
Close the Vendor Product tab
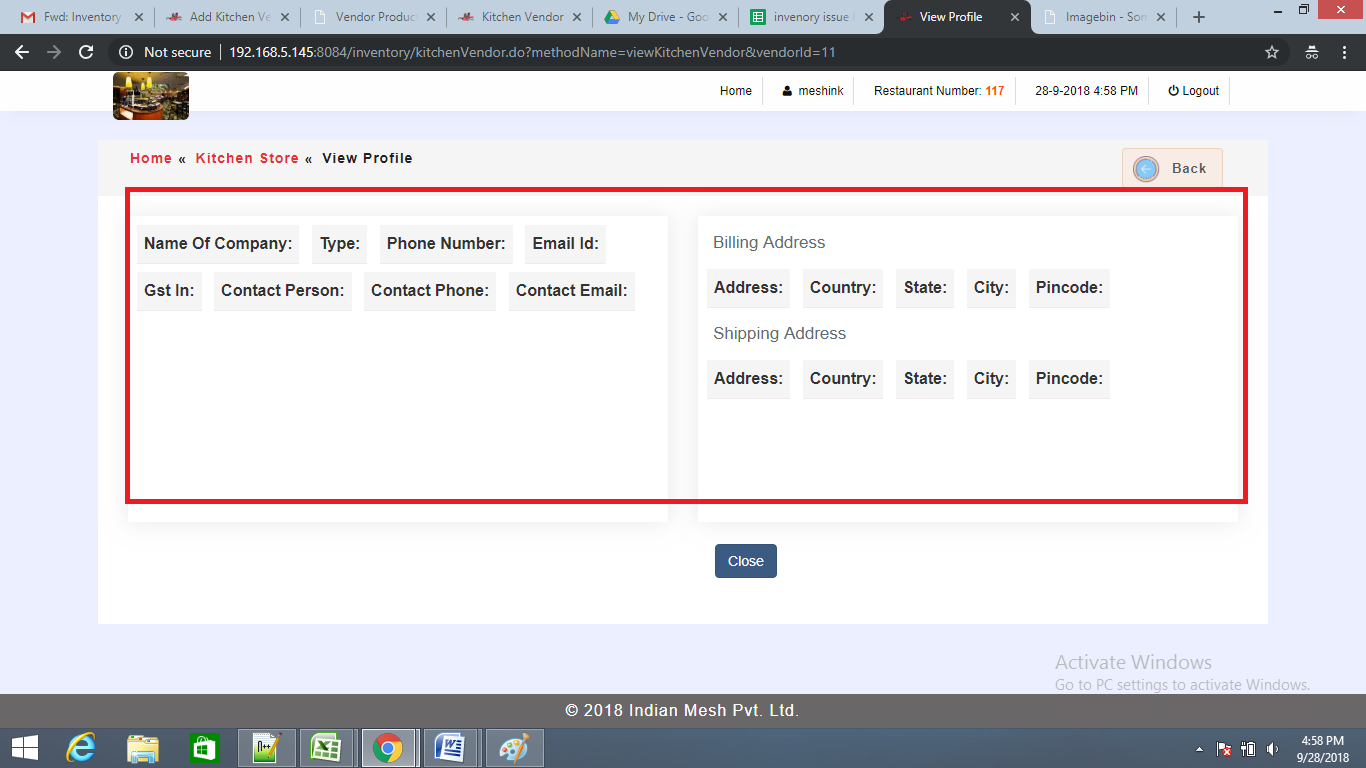point(431,17)
